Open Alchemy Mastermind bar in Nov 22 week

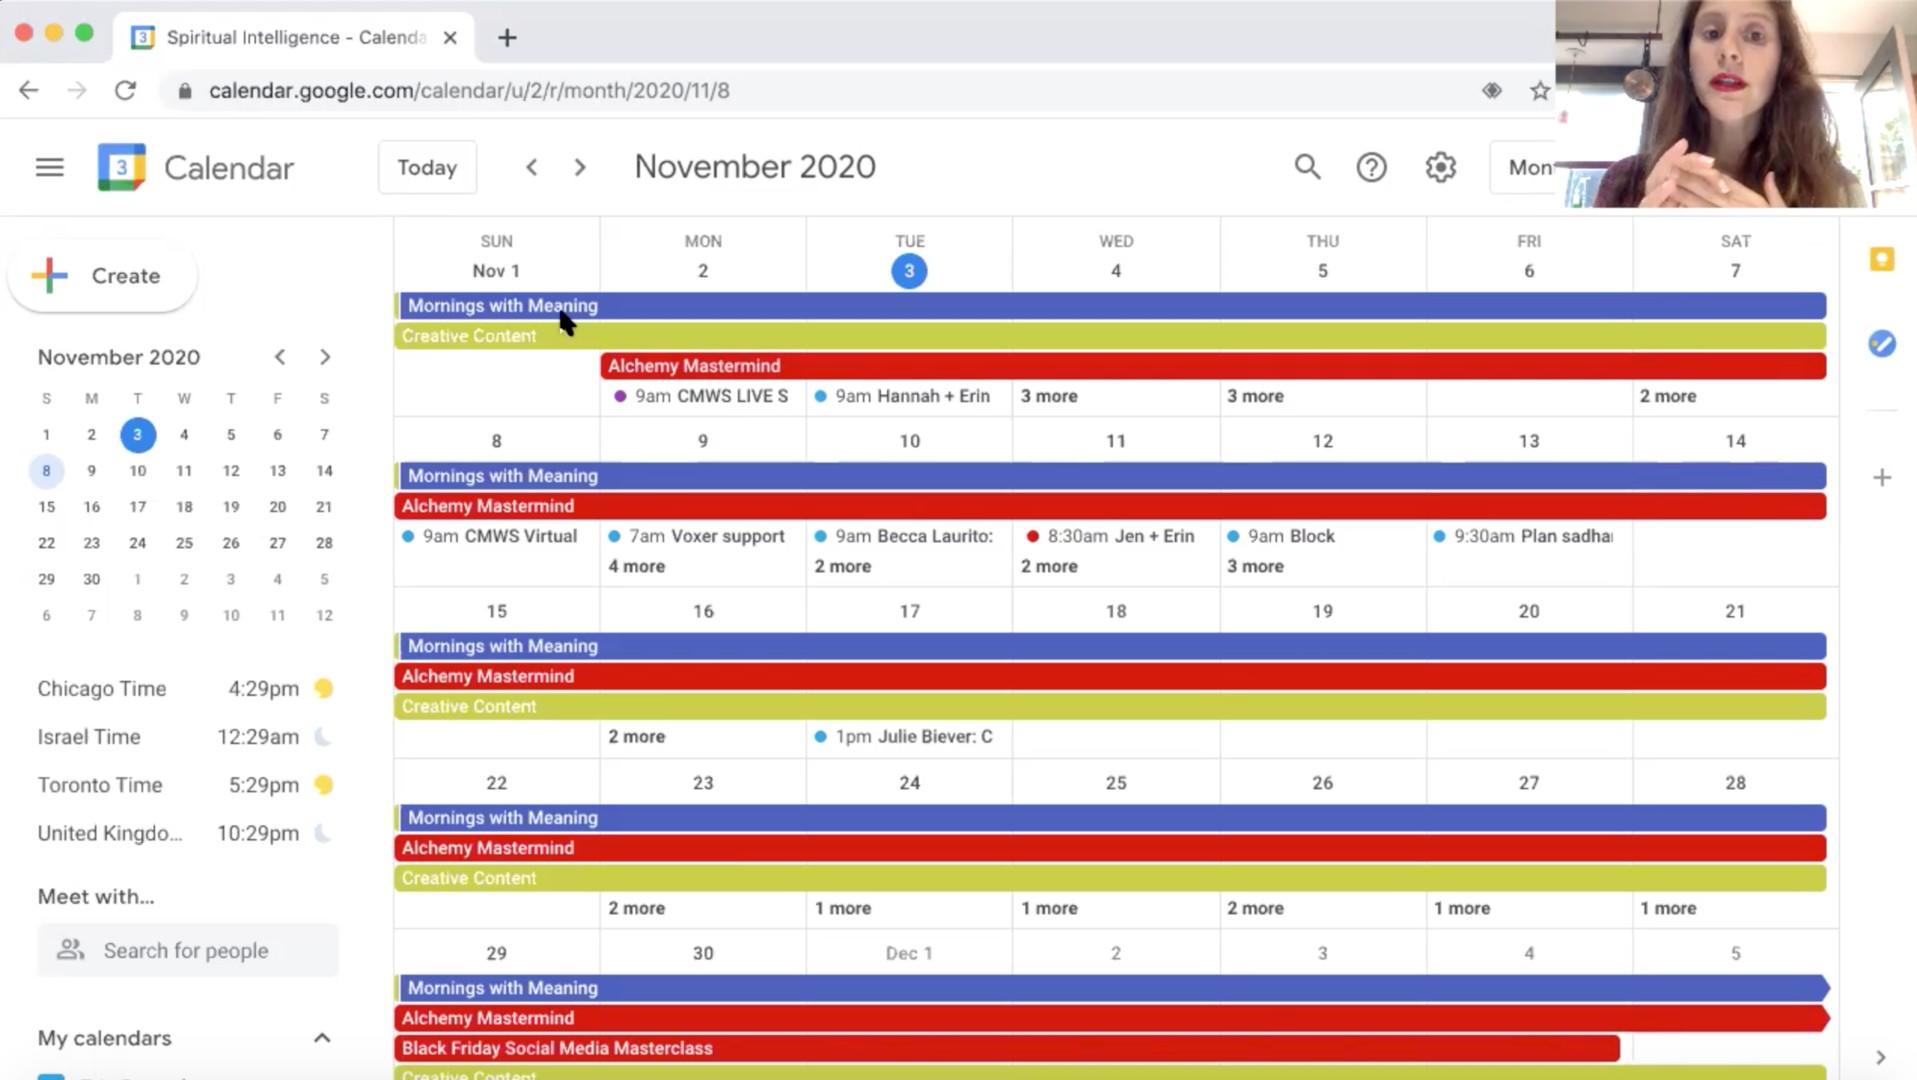1111,848
